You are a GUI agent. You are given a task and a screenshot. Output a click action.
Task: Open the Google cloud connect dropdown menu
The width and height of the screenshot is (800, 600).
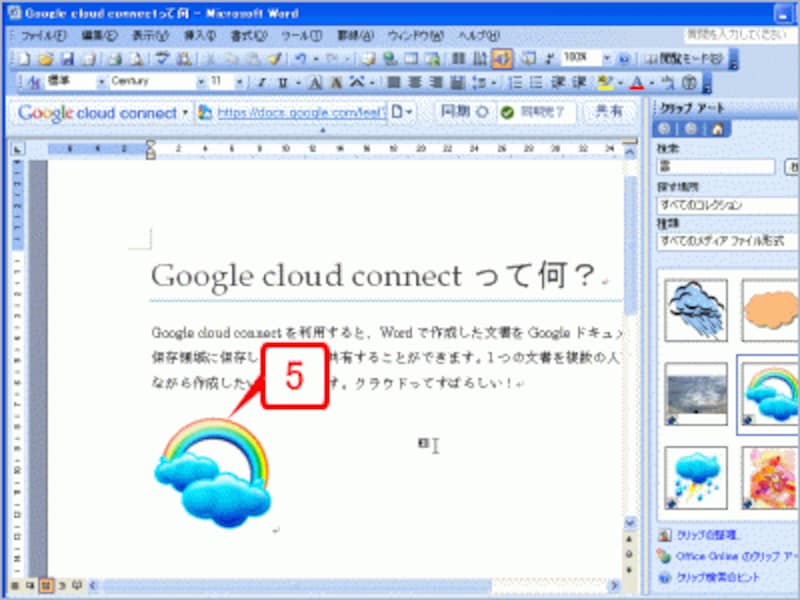(185, 112)
